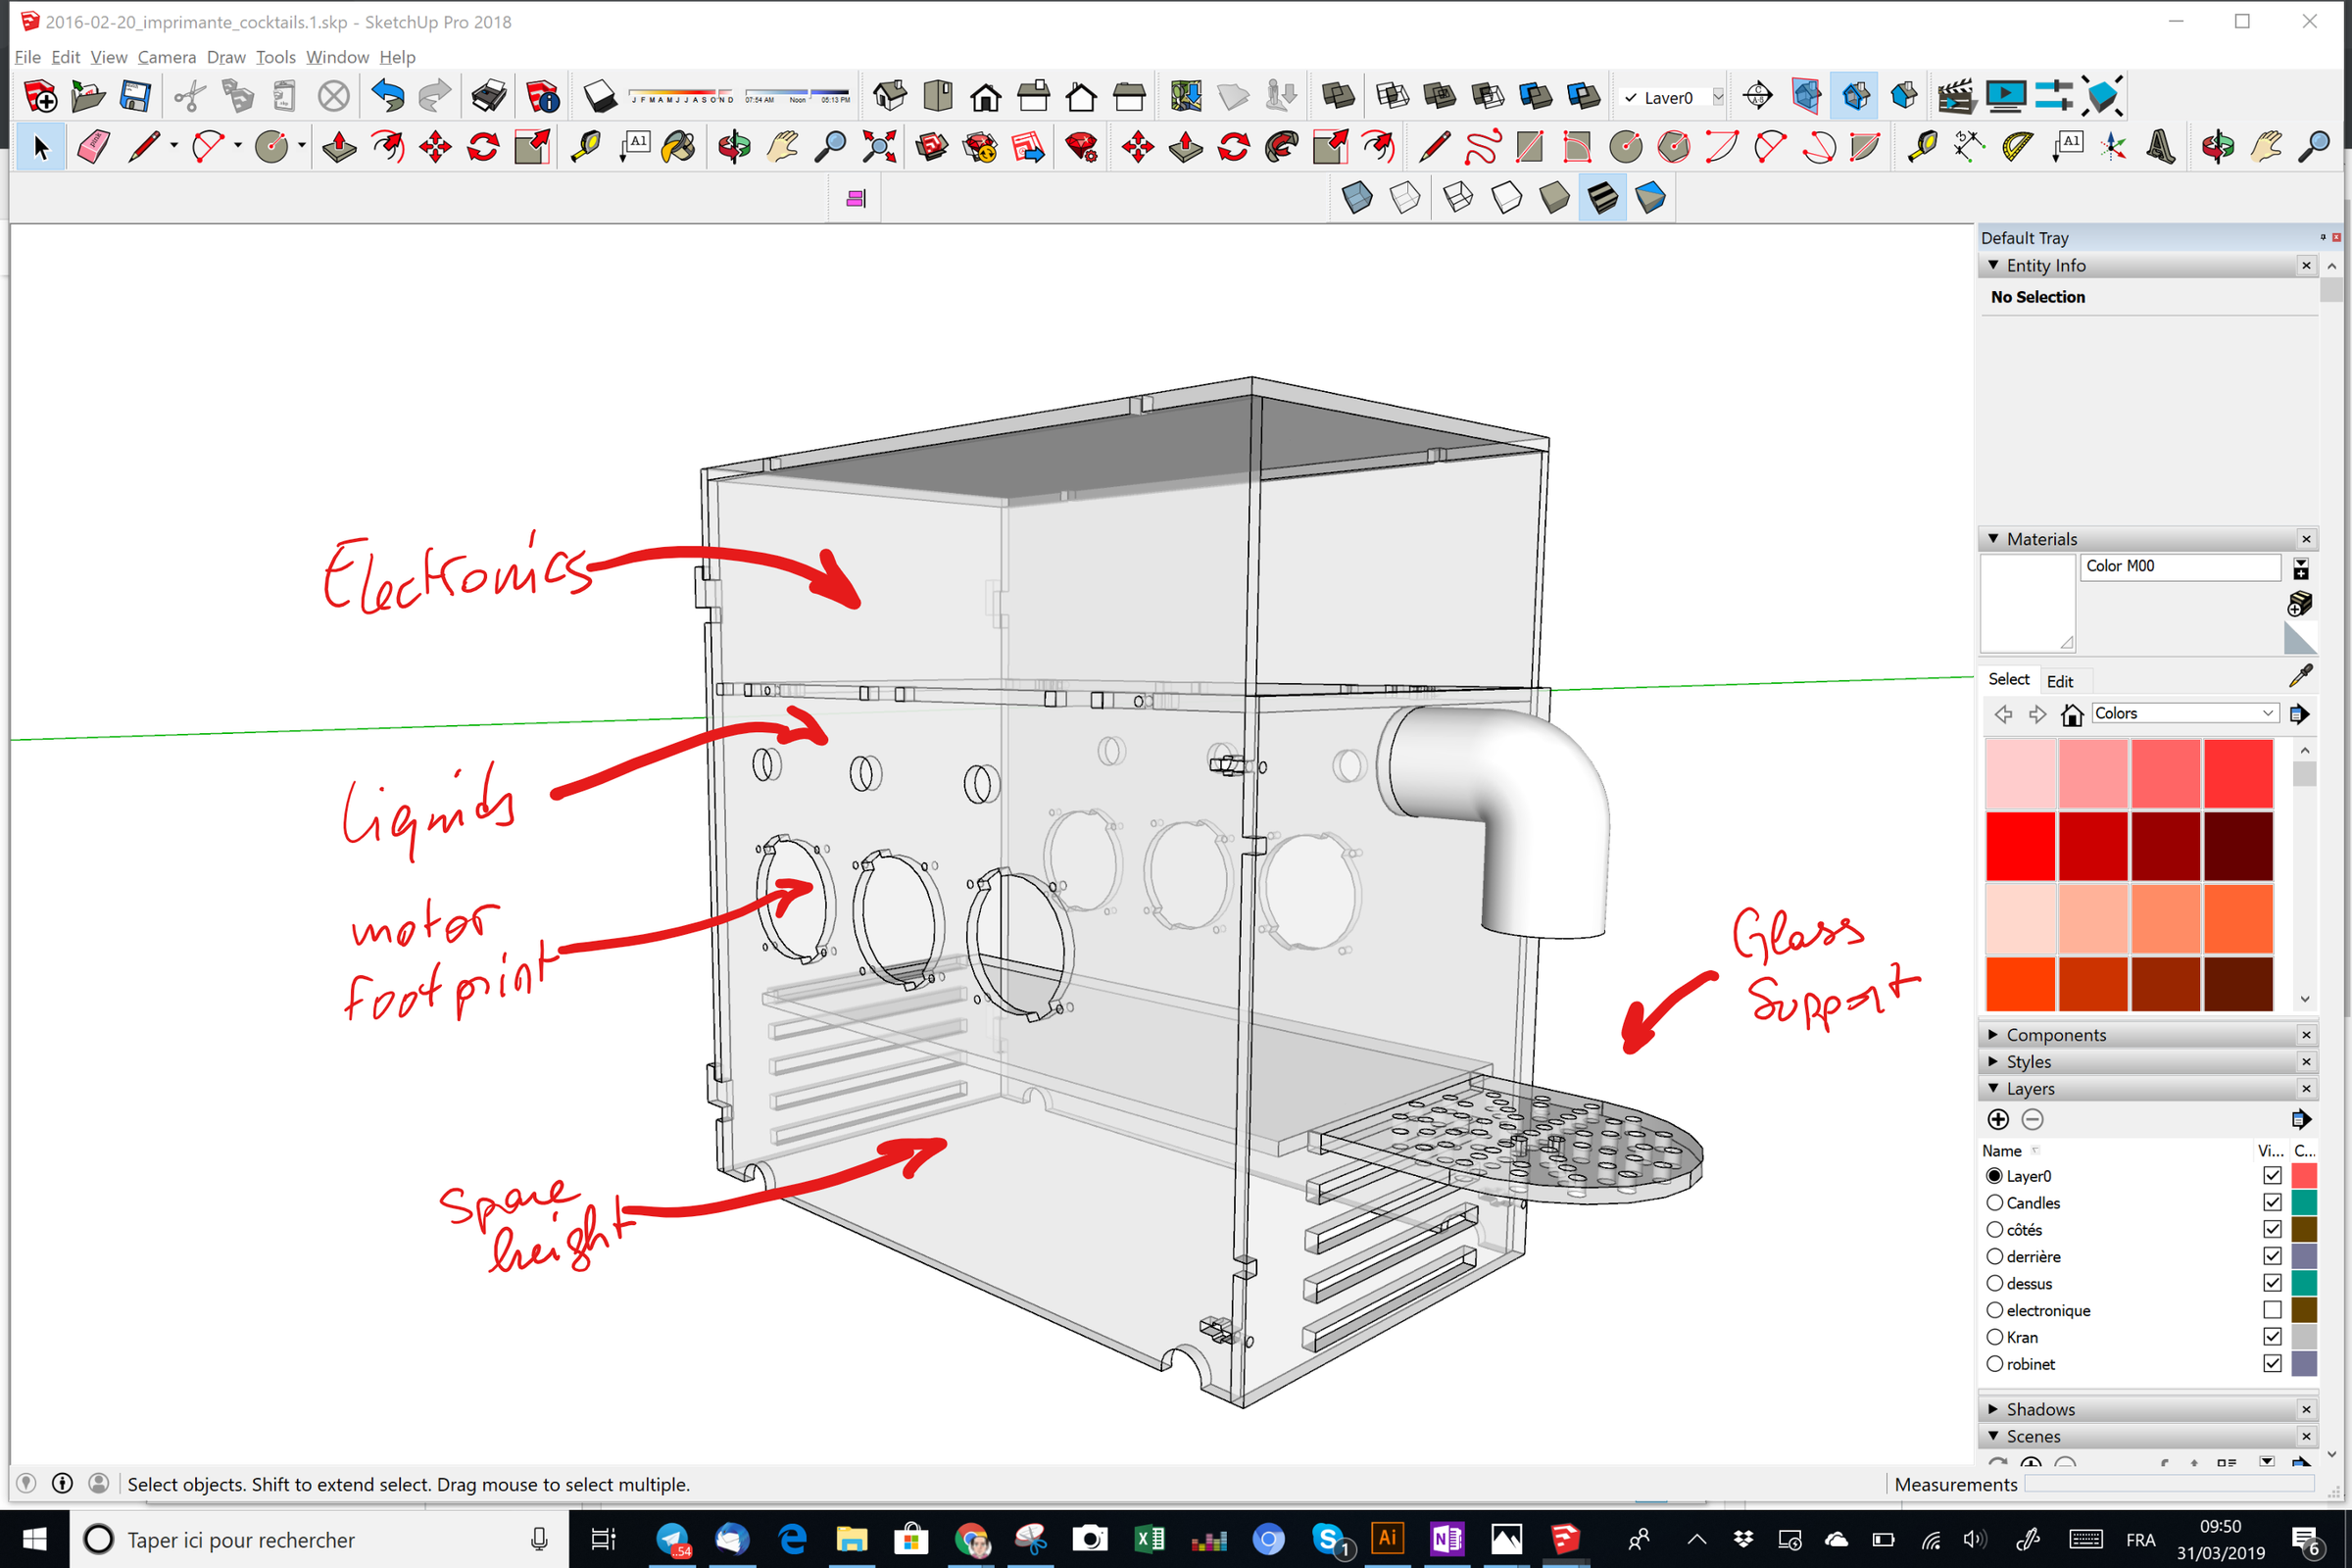Click the In Model materials home button

2071,713
